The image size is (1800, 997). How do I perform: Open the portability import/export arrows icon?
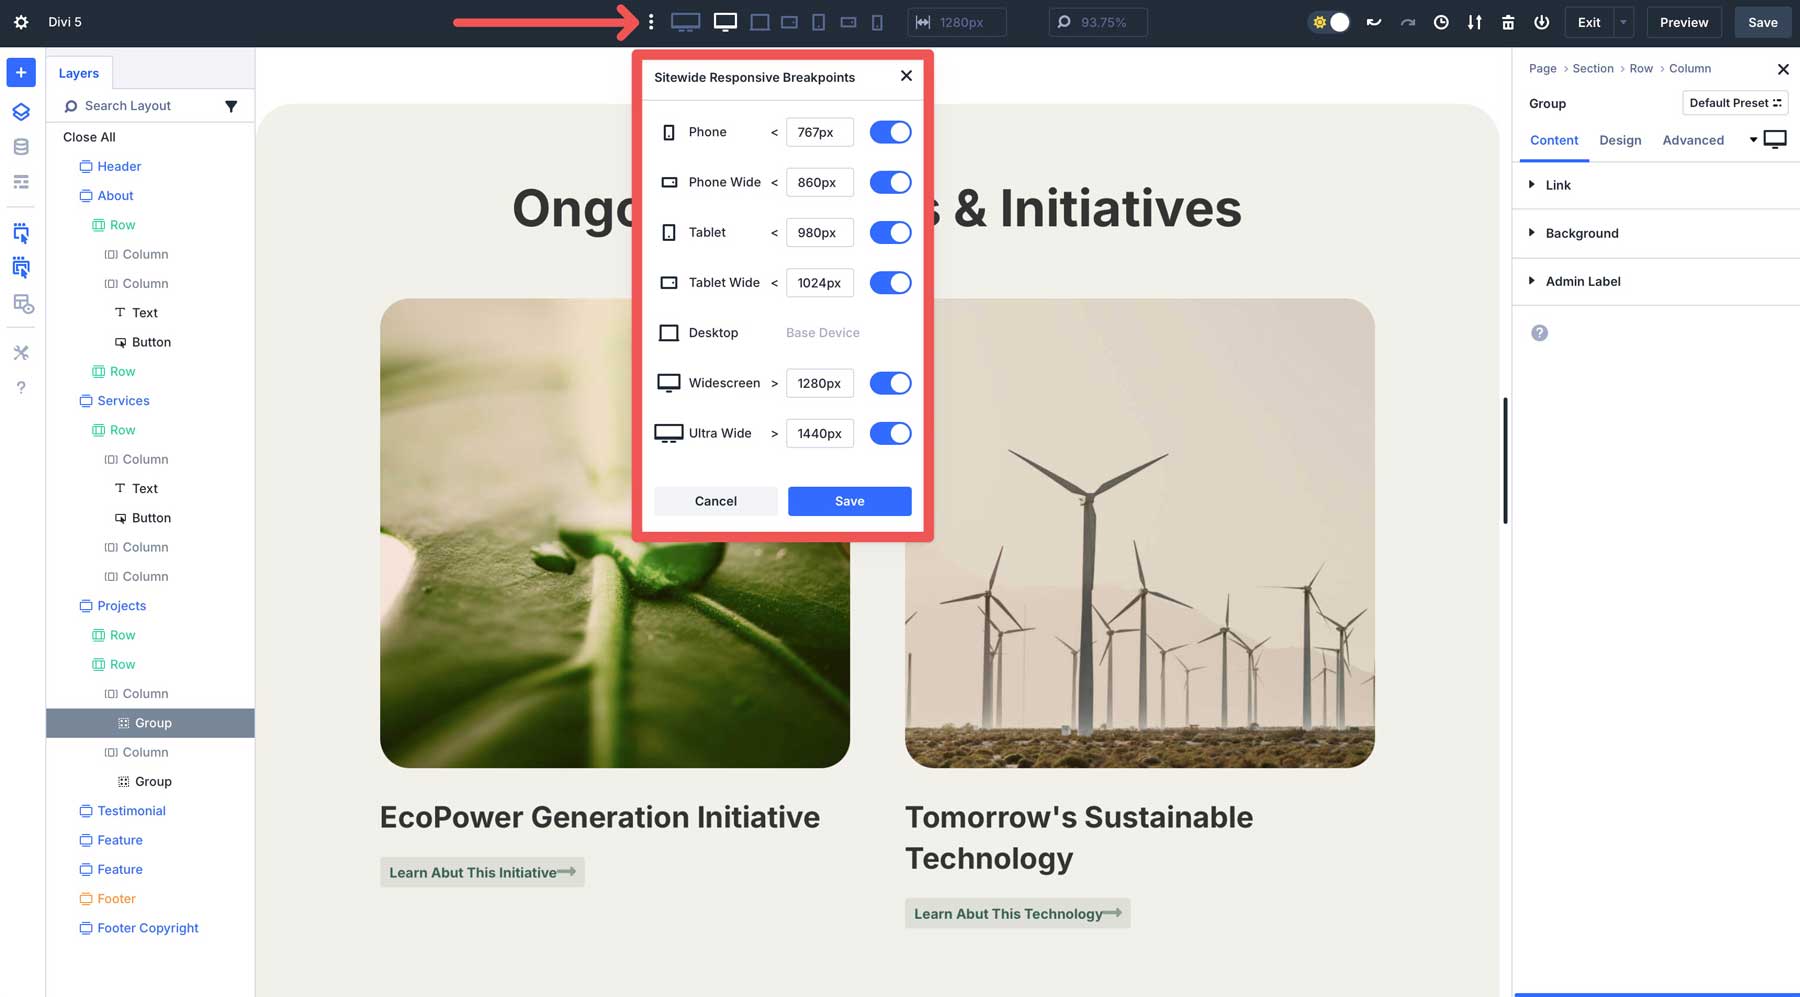(1474, 22)
